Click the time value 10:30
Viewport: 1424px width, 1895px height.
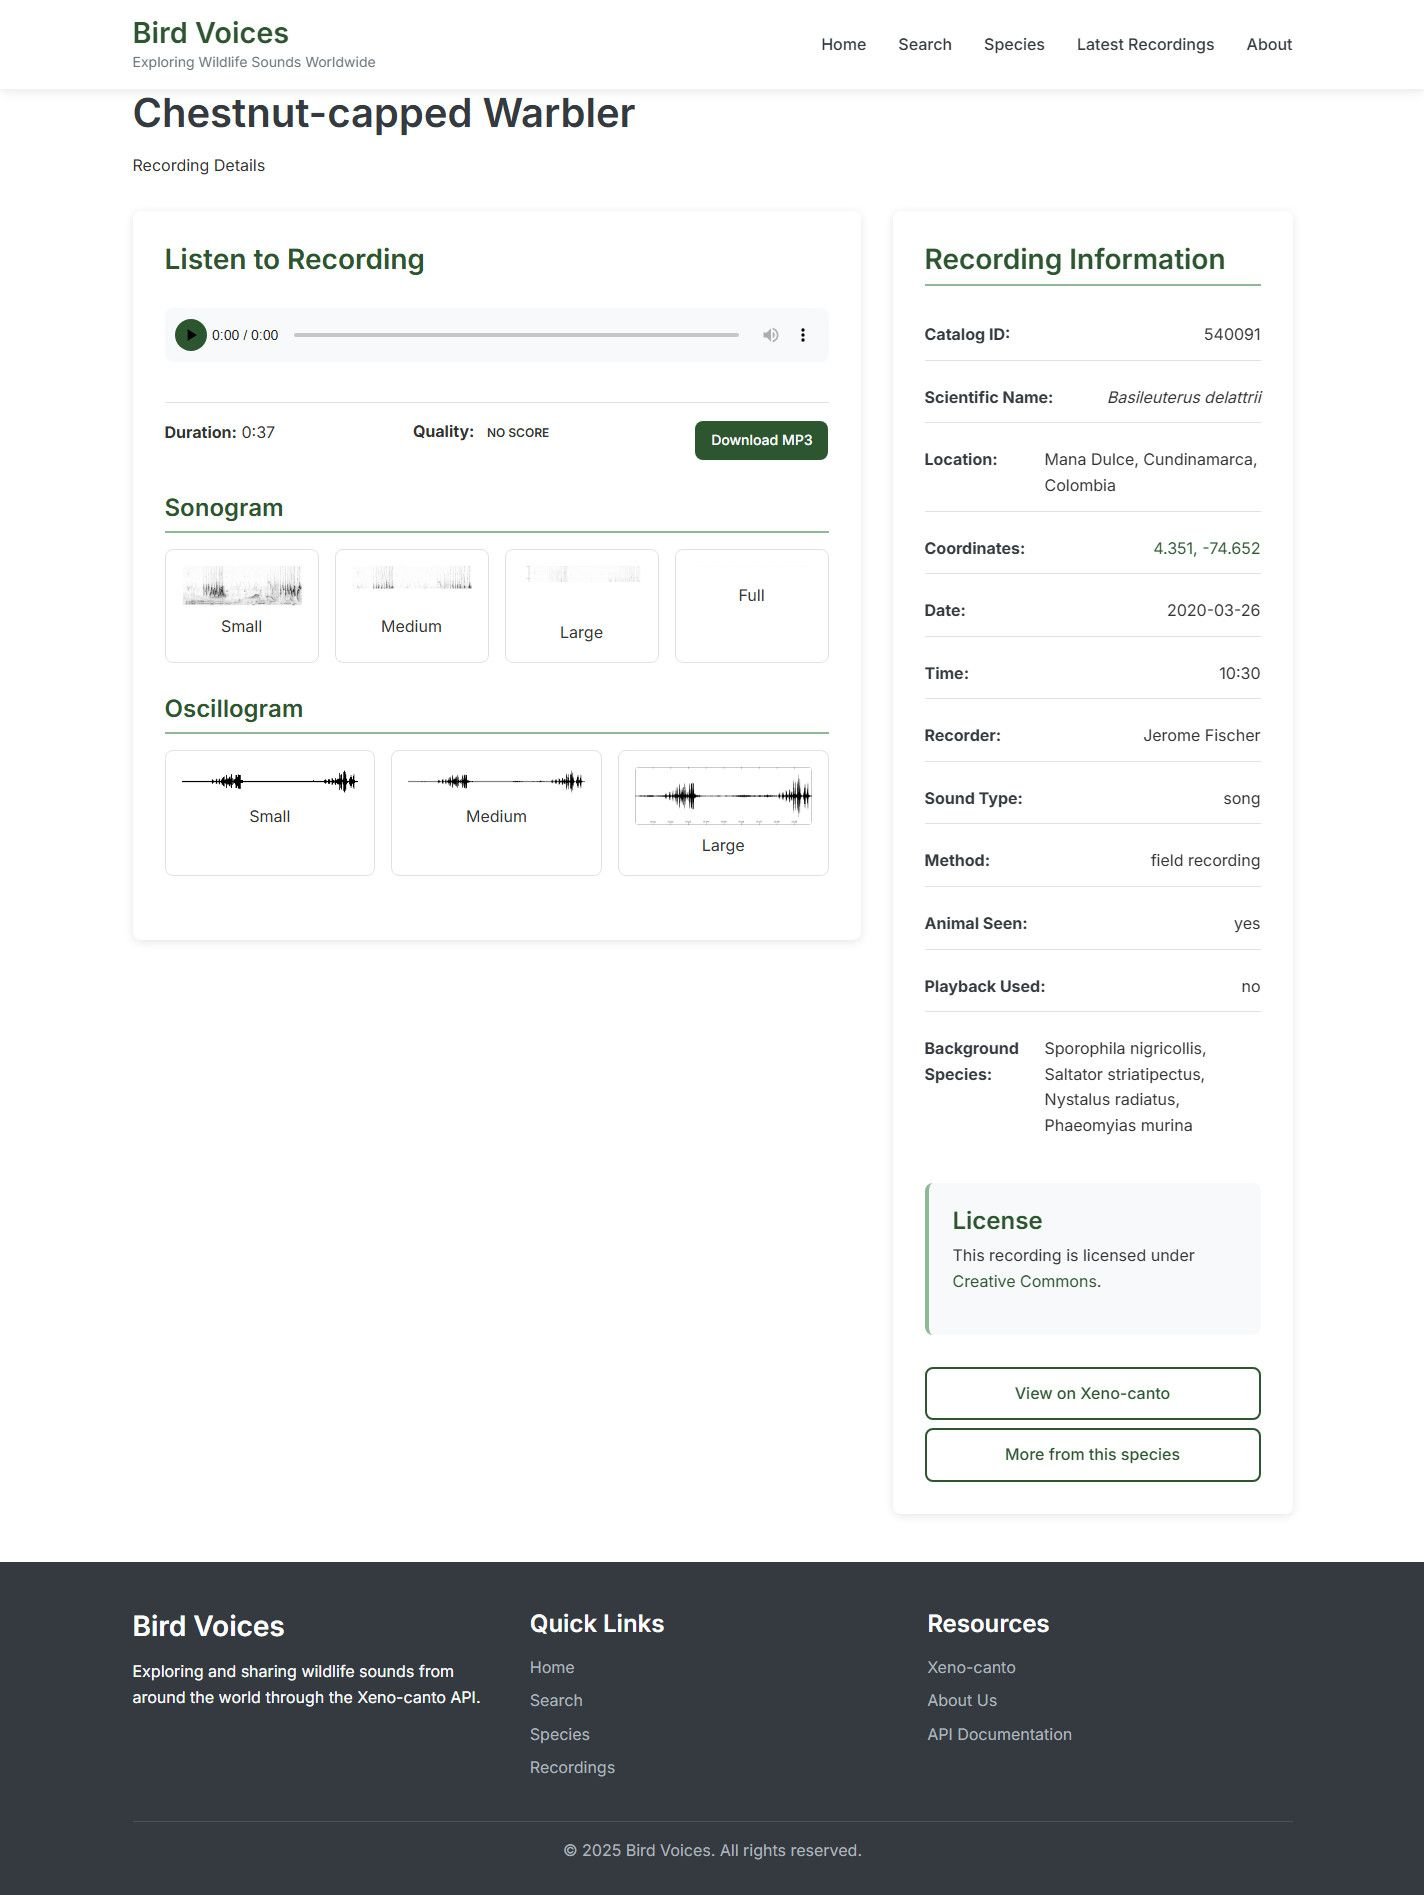(1239, 673)
